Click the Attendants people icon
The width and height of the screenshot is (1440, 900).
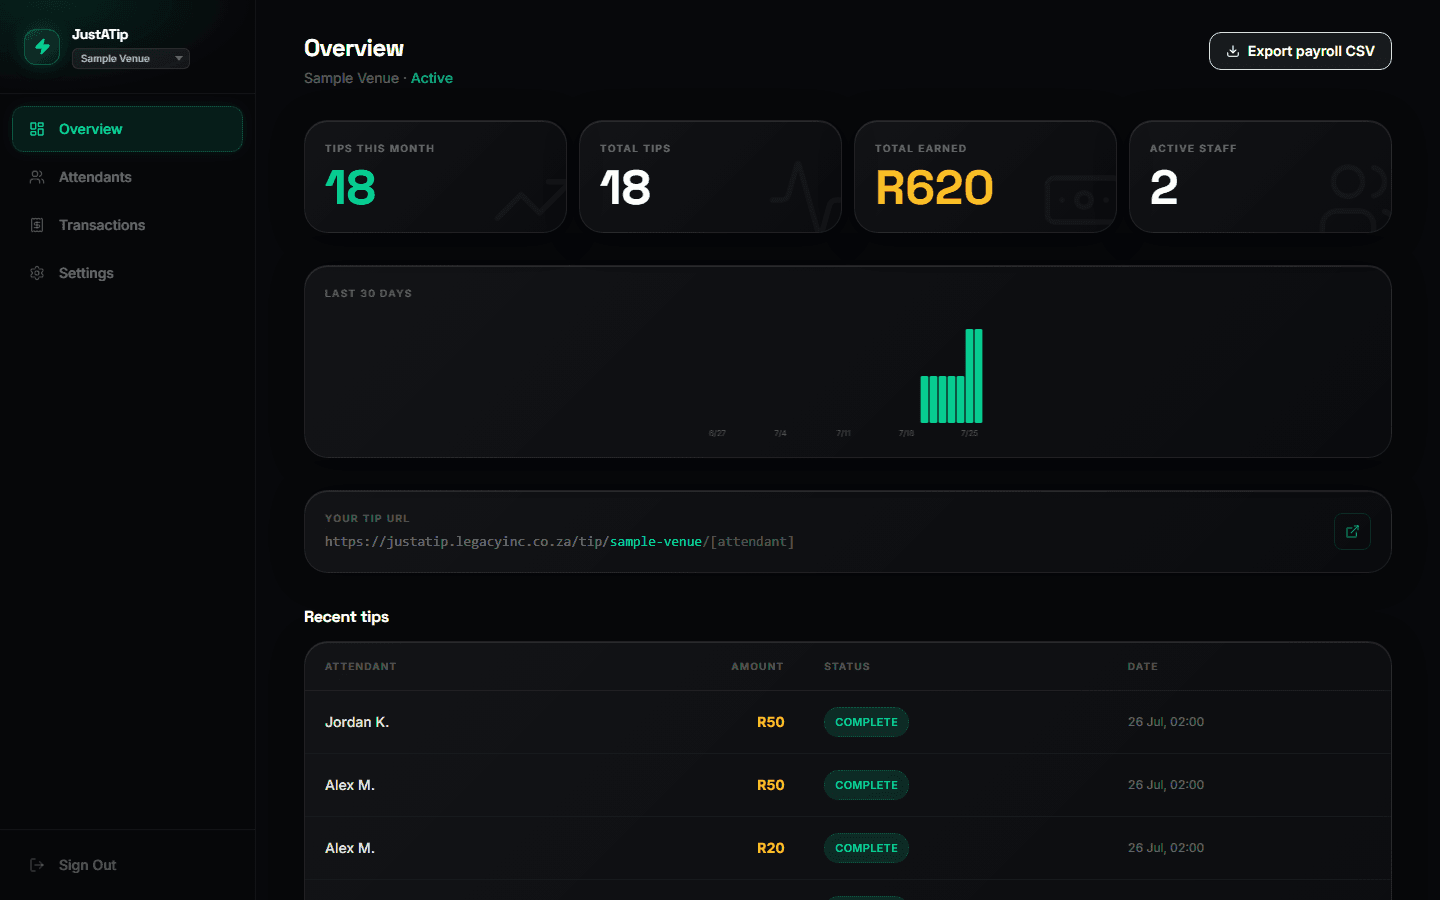point(37,177)
